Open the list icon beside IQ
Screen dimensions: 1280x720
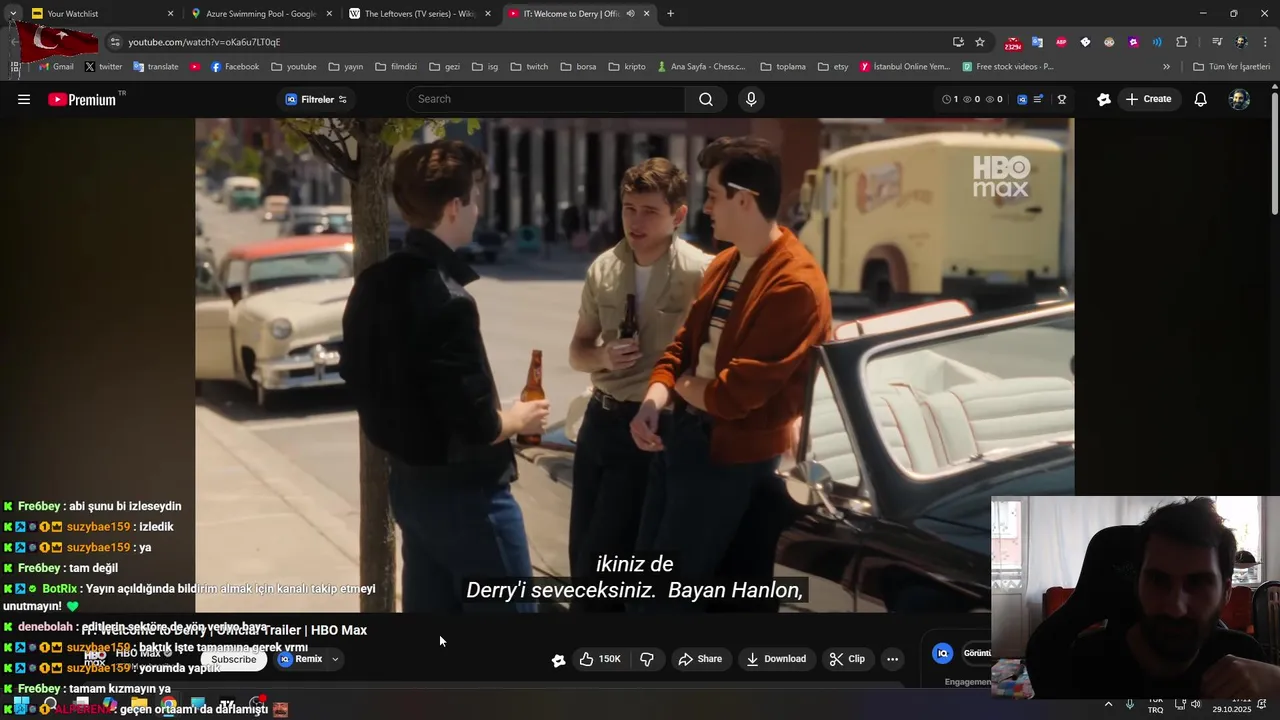[1038, 99]
